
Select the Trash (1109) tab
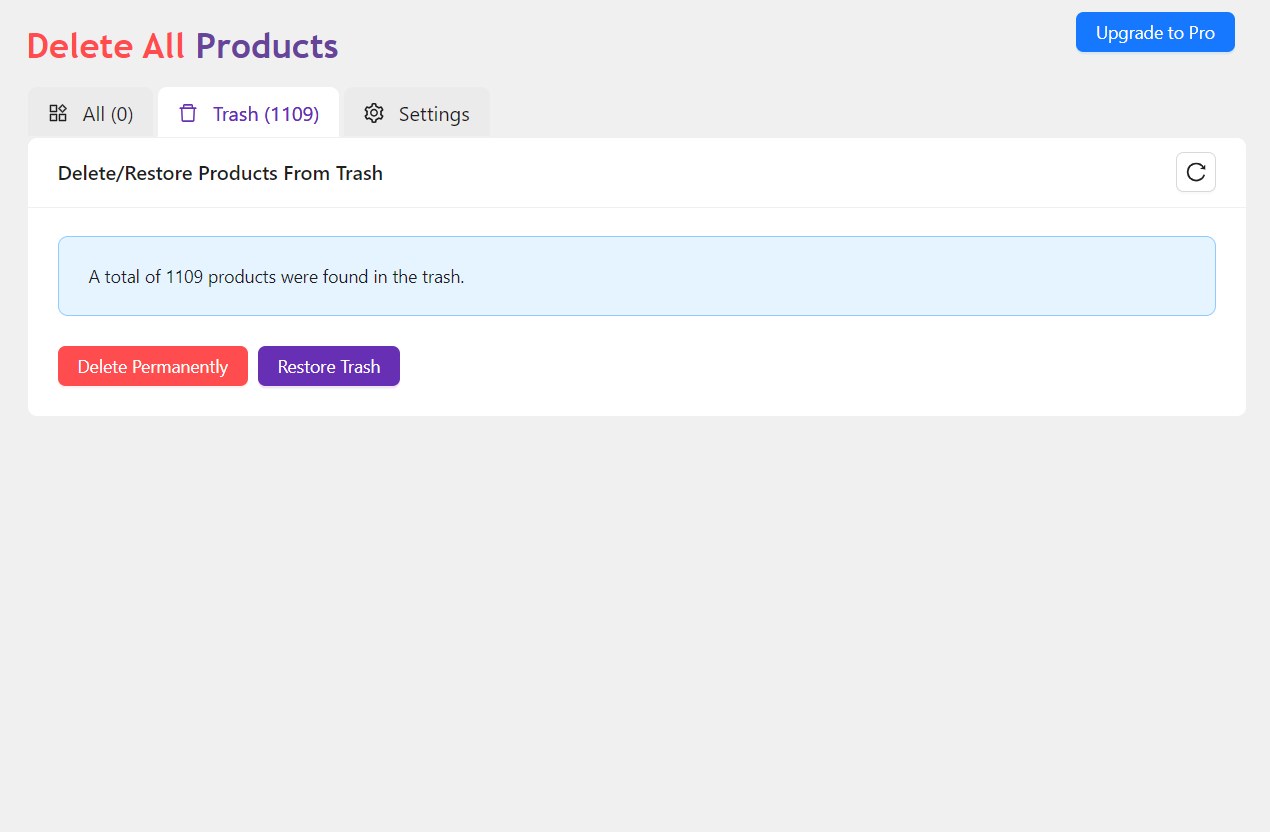coord(249,114)
